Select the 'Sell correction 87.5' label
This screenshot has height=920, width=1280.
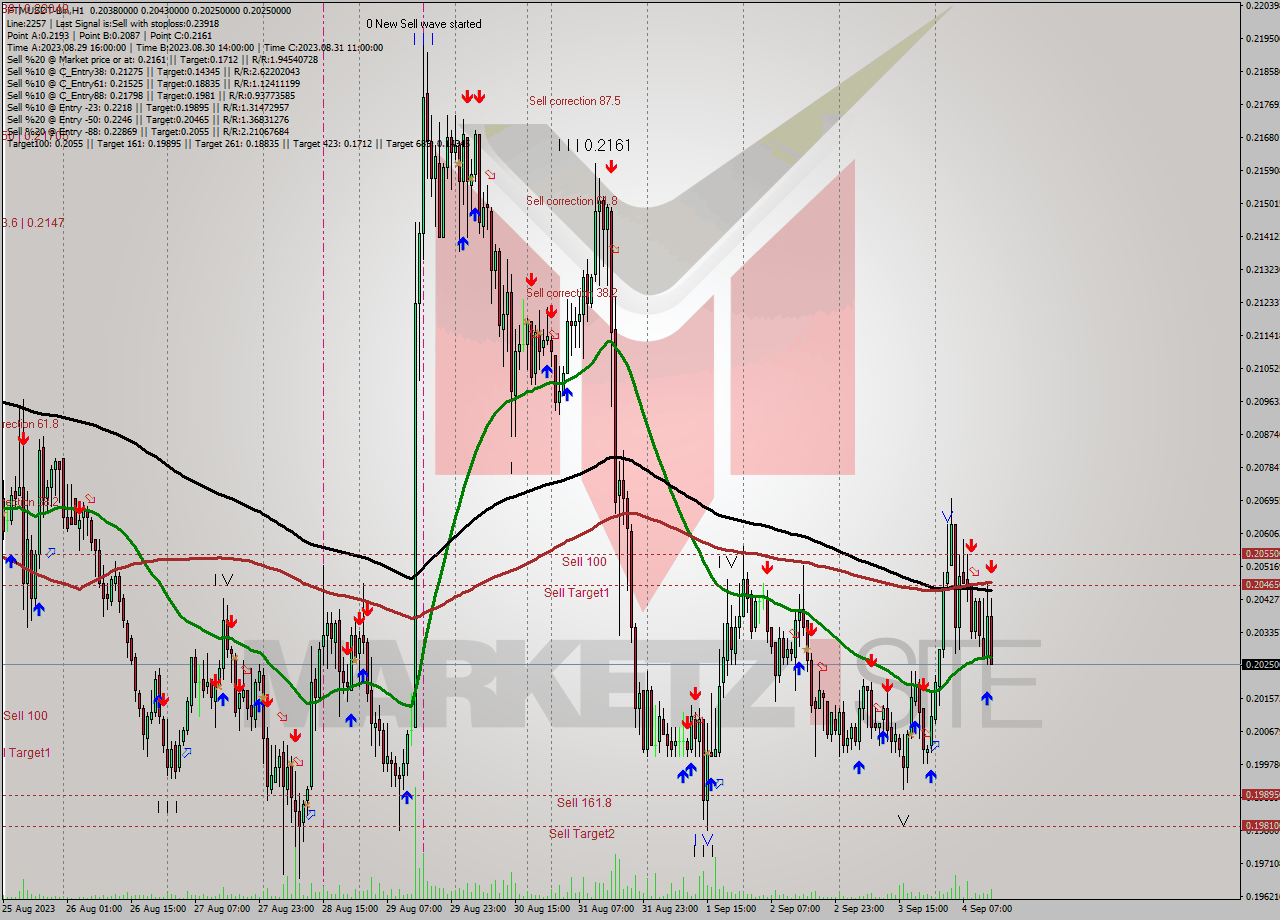pos(574,101)
